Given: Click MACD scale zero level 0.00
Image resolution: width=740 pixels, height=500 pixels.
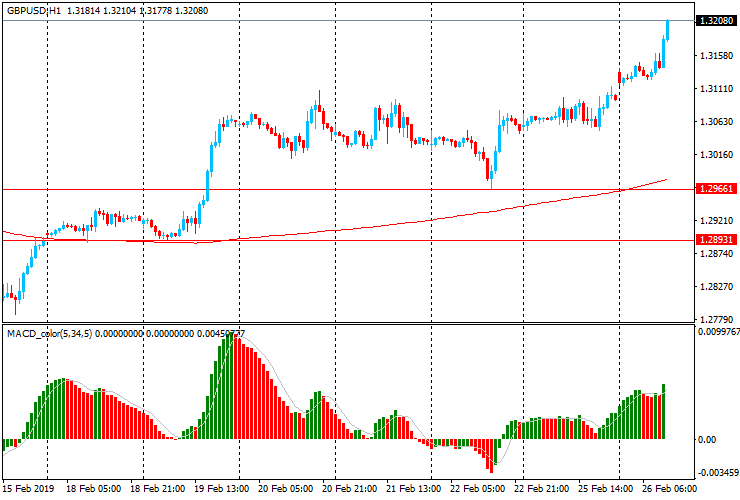Looking at the screenshot, I should tap(706, 440).
